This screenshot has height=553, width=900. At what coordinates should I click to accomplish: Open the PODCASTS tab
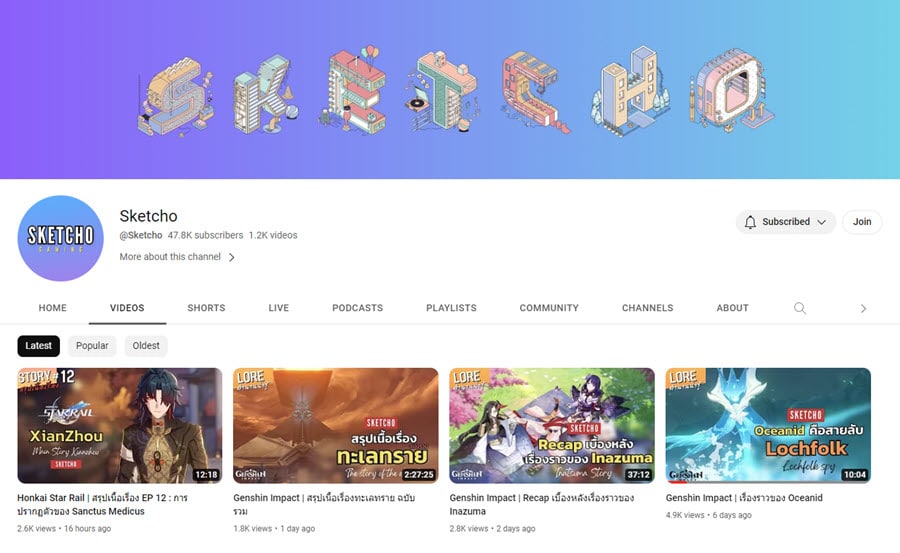pyautogui.click(x=357, y=308)
